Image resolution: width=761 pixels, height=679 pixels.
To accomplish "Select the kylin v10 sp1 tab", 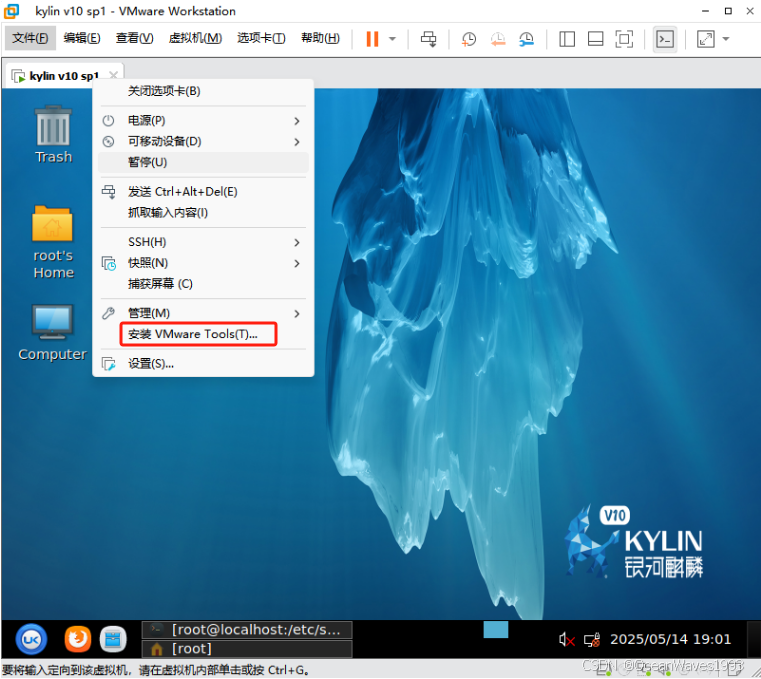I will point(63,76).
